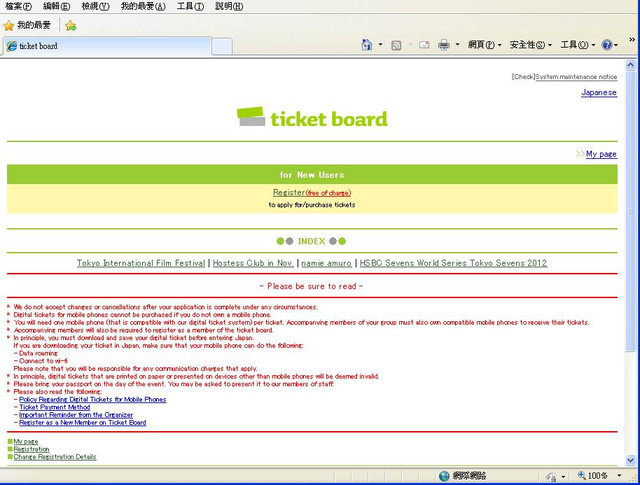The width and height of the screenshot is (640, 485).
Task: Click the Registration footer link
Action: click(31, 449)
